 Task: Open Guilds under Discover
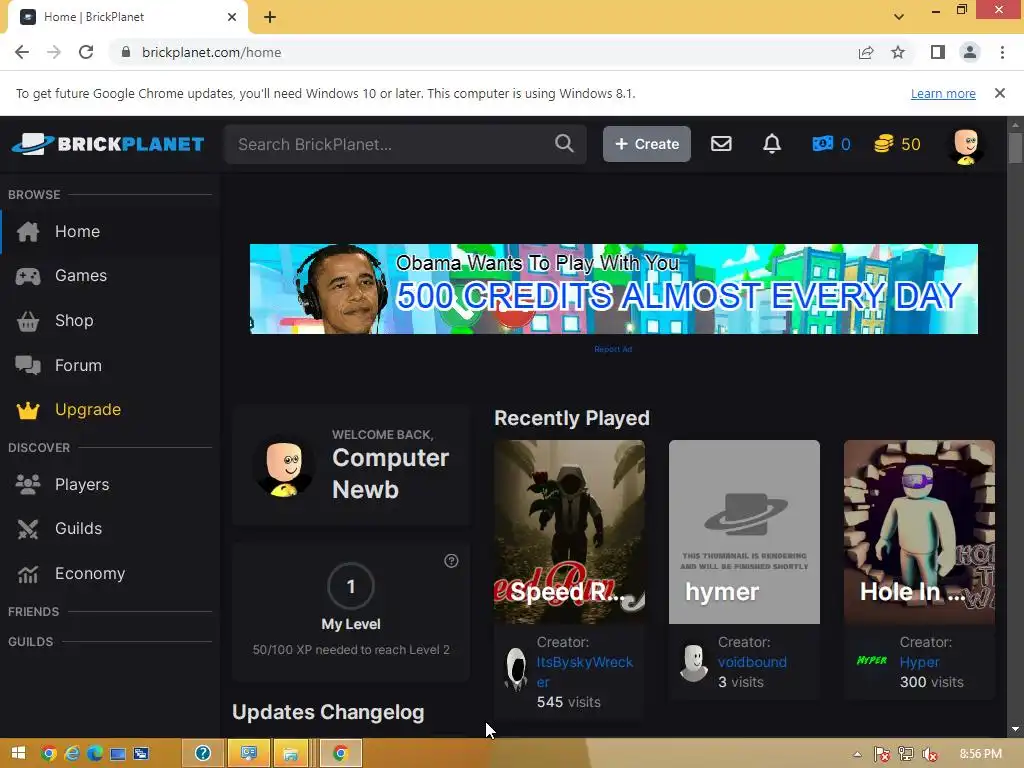78,528
